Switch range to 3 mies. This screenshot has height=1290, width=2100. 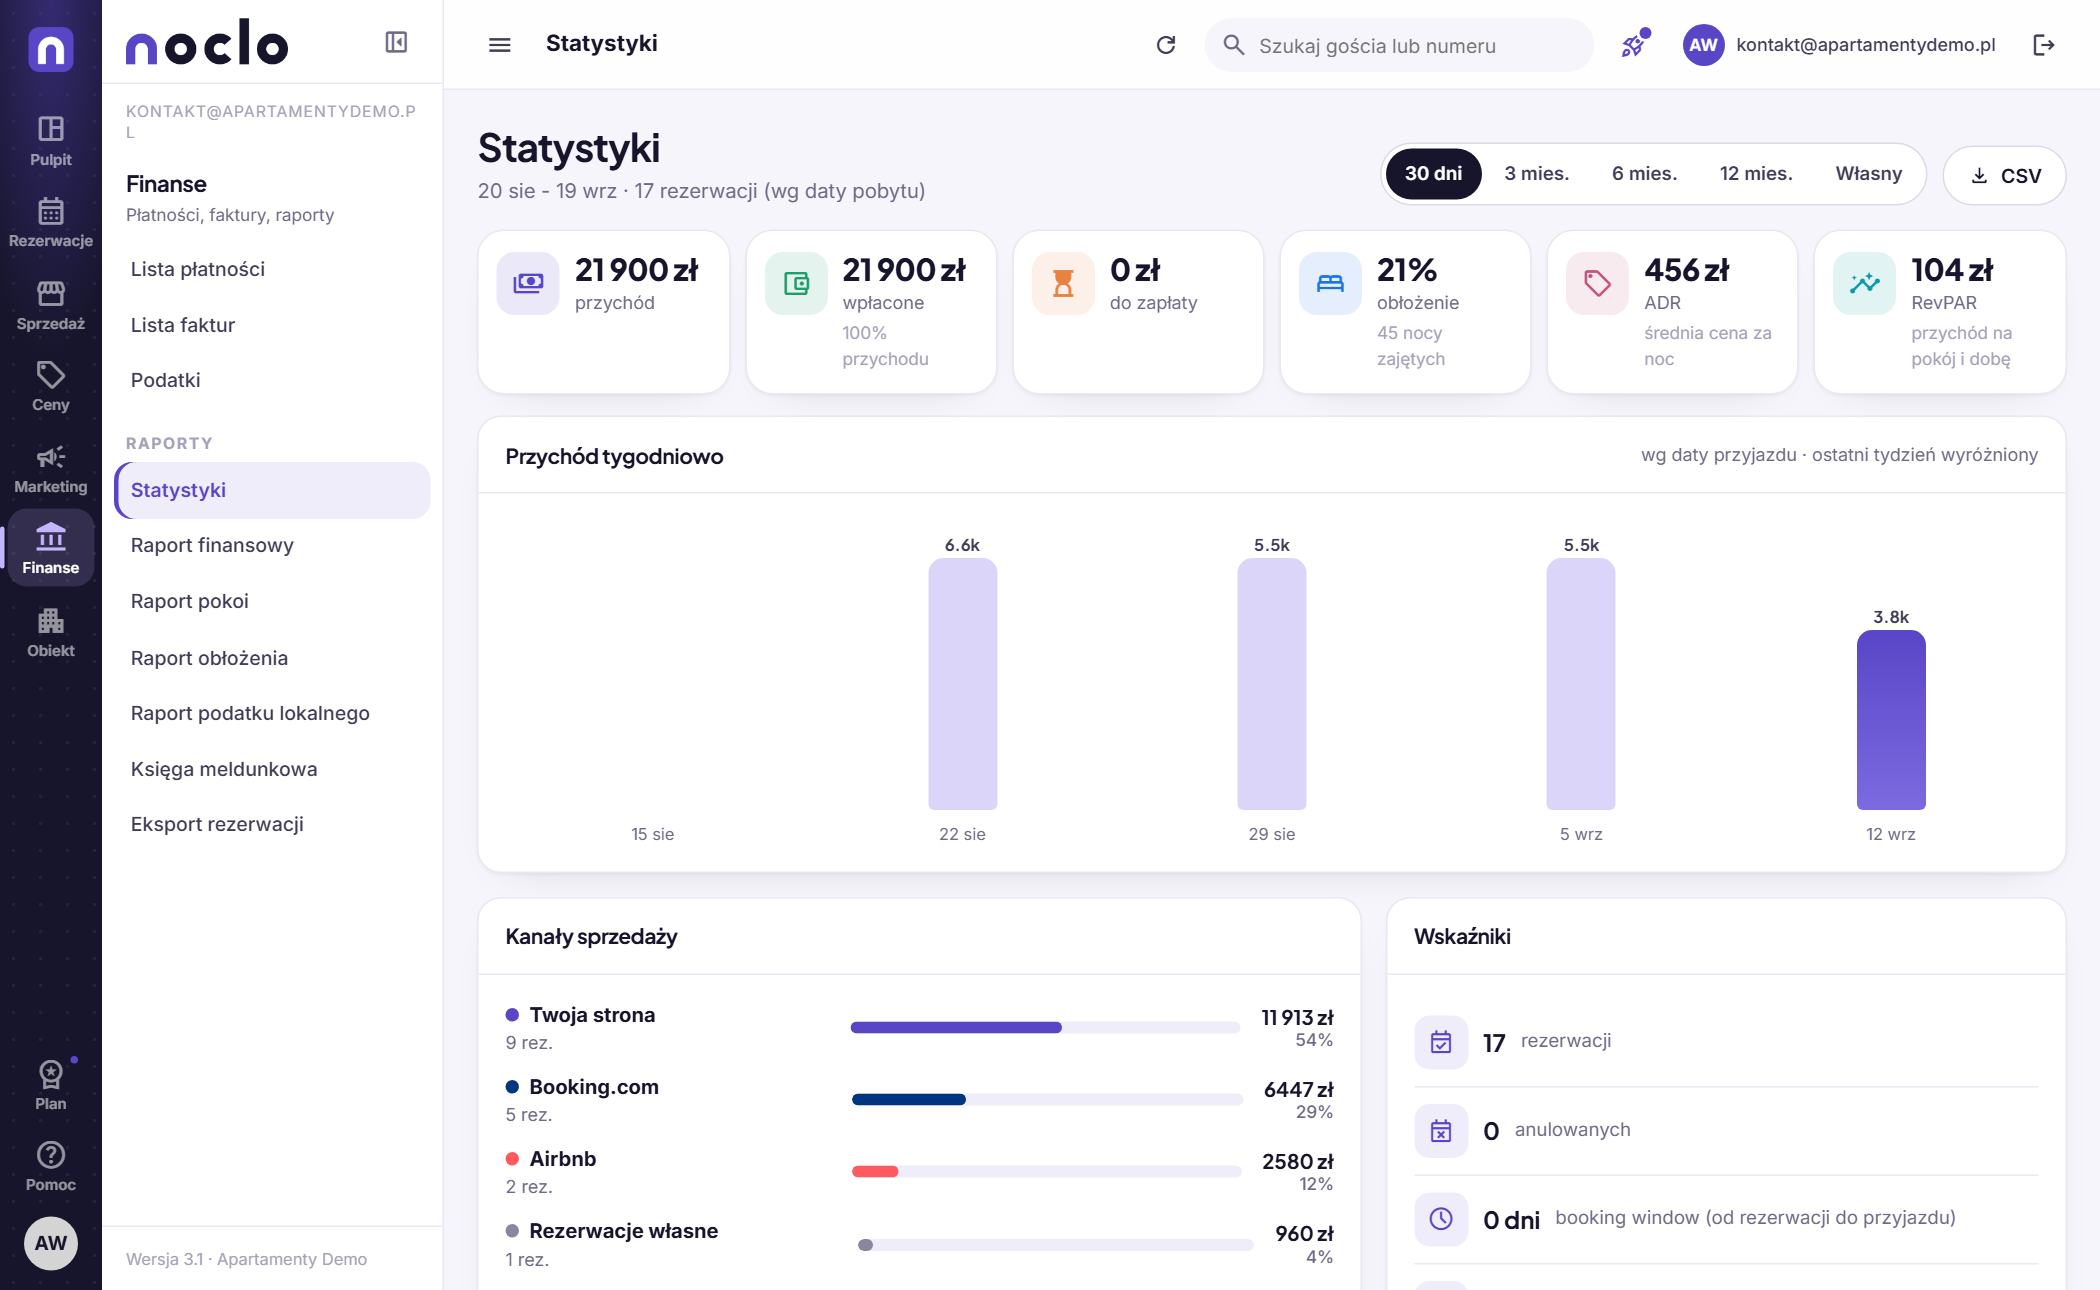[1537, 174]
